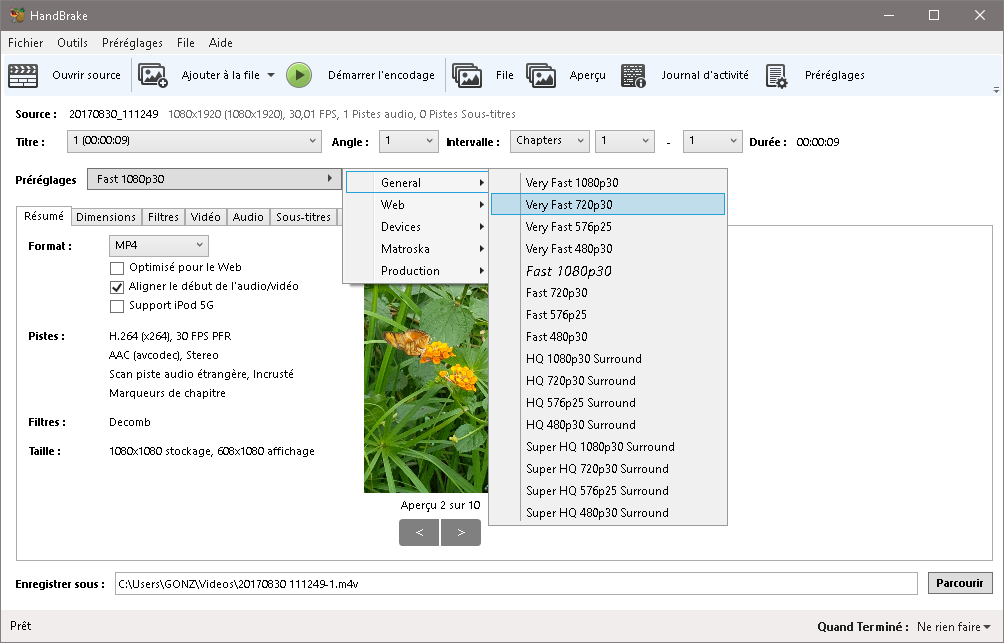Screen dimensions: 1004x643
Task: Select Very Fast 720p30 preset
Action: (607, 204)
